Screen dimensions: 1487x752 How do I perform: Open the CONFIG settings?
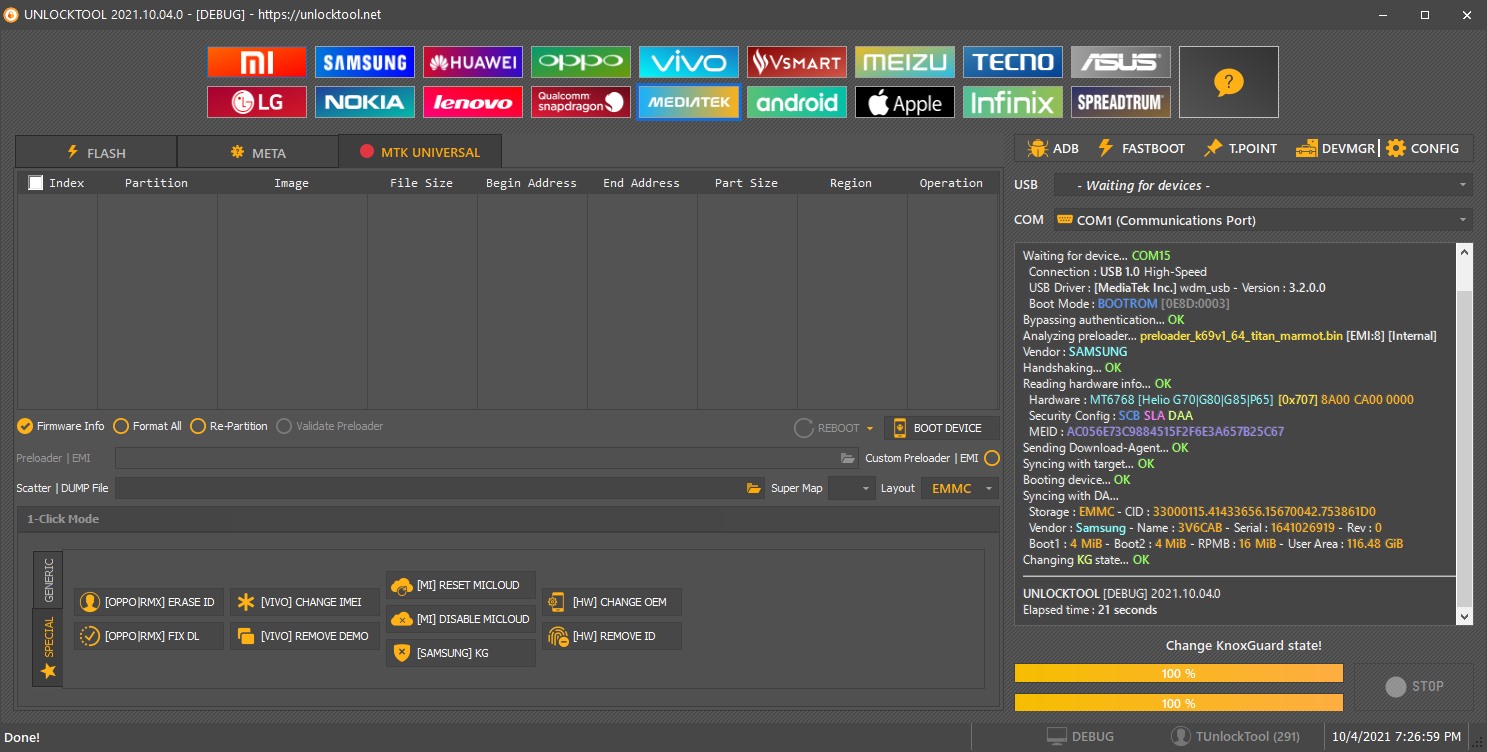pyautogui.click(x=1422, y=148)
